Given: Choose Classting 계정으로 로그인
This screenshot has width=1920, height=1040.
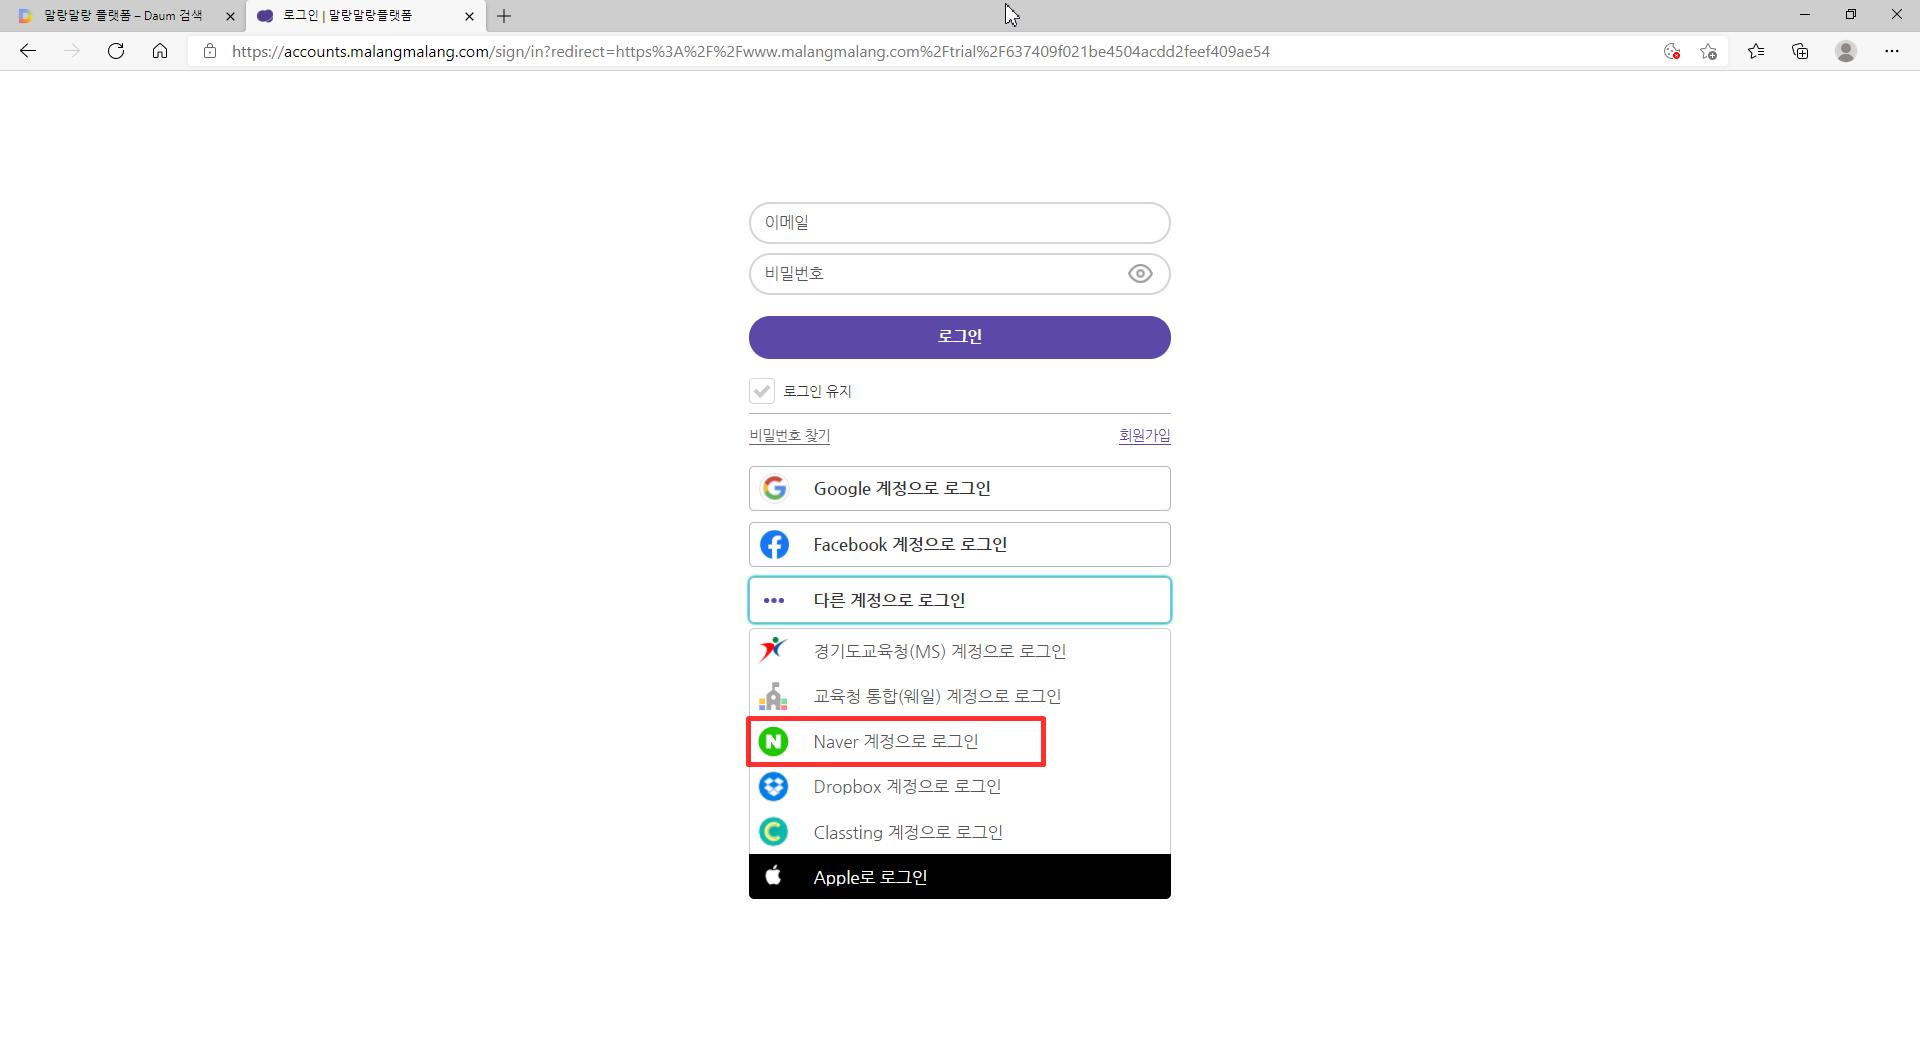Looking at the screenshot, I should 960,832.
